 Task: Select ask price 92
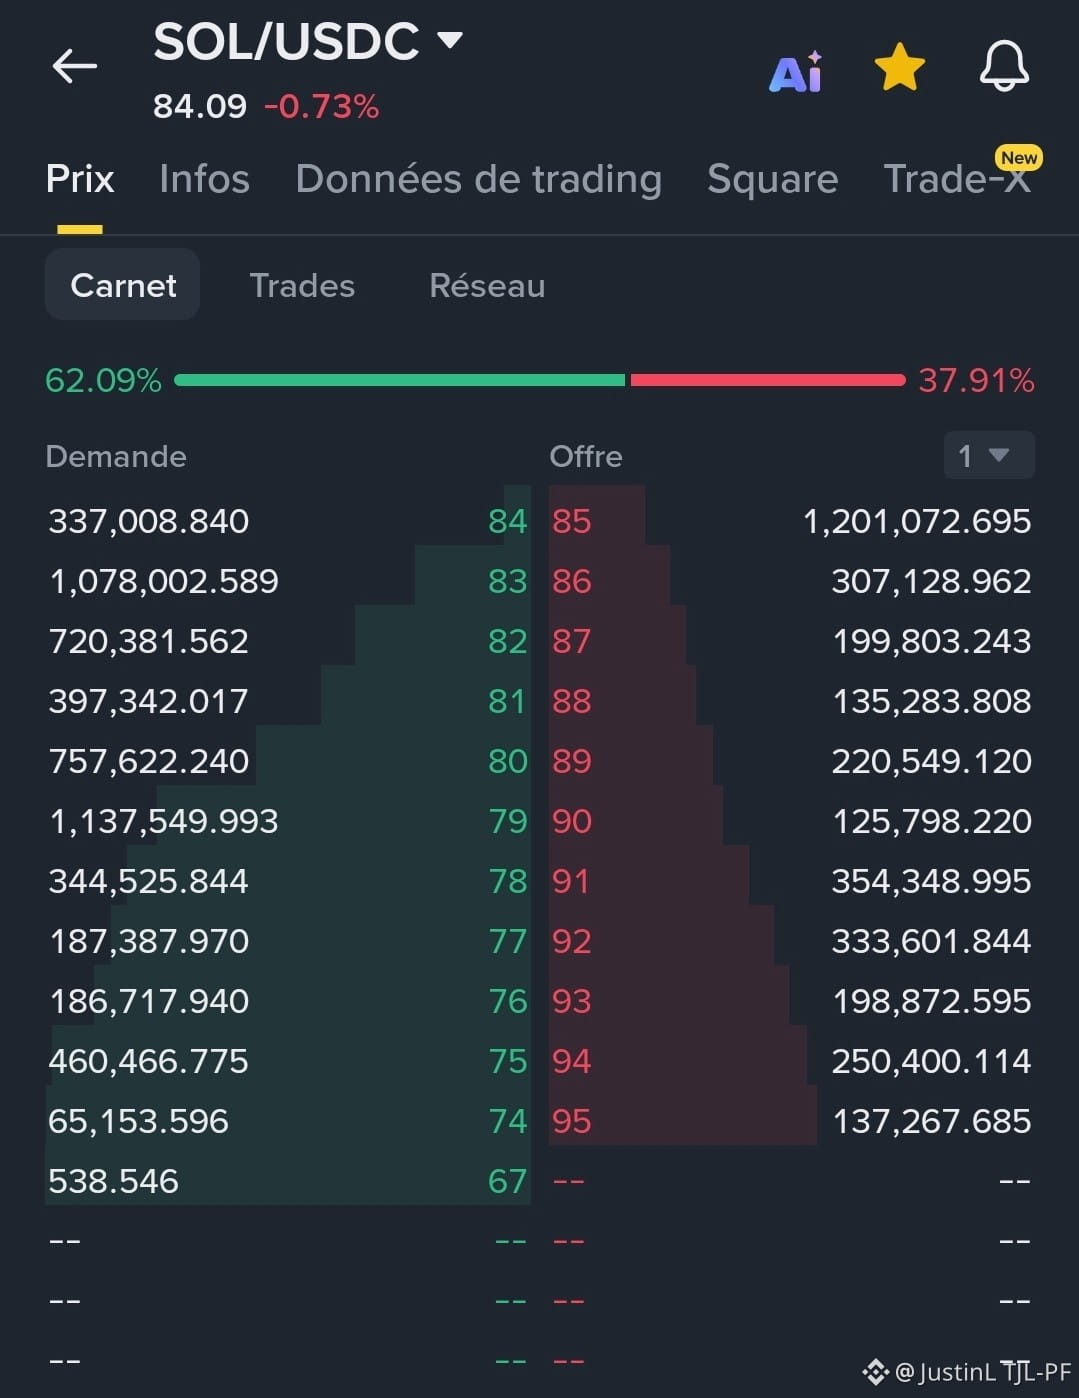[x=572, y=941]
